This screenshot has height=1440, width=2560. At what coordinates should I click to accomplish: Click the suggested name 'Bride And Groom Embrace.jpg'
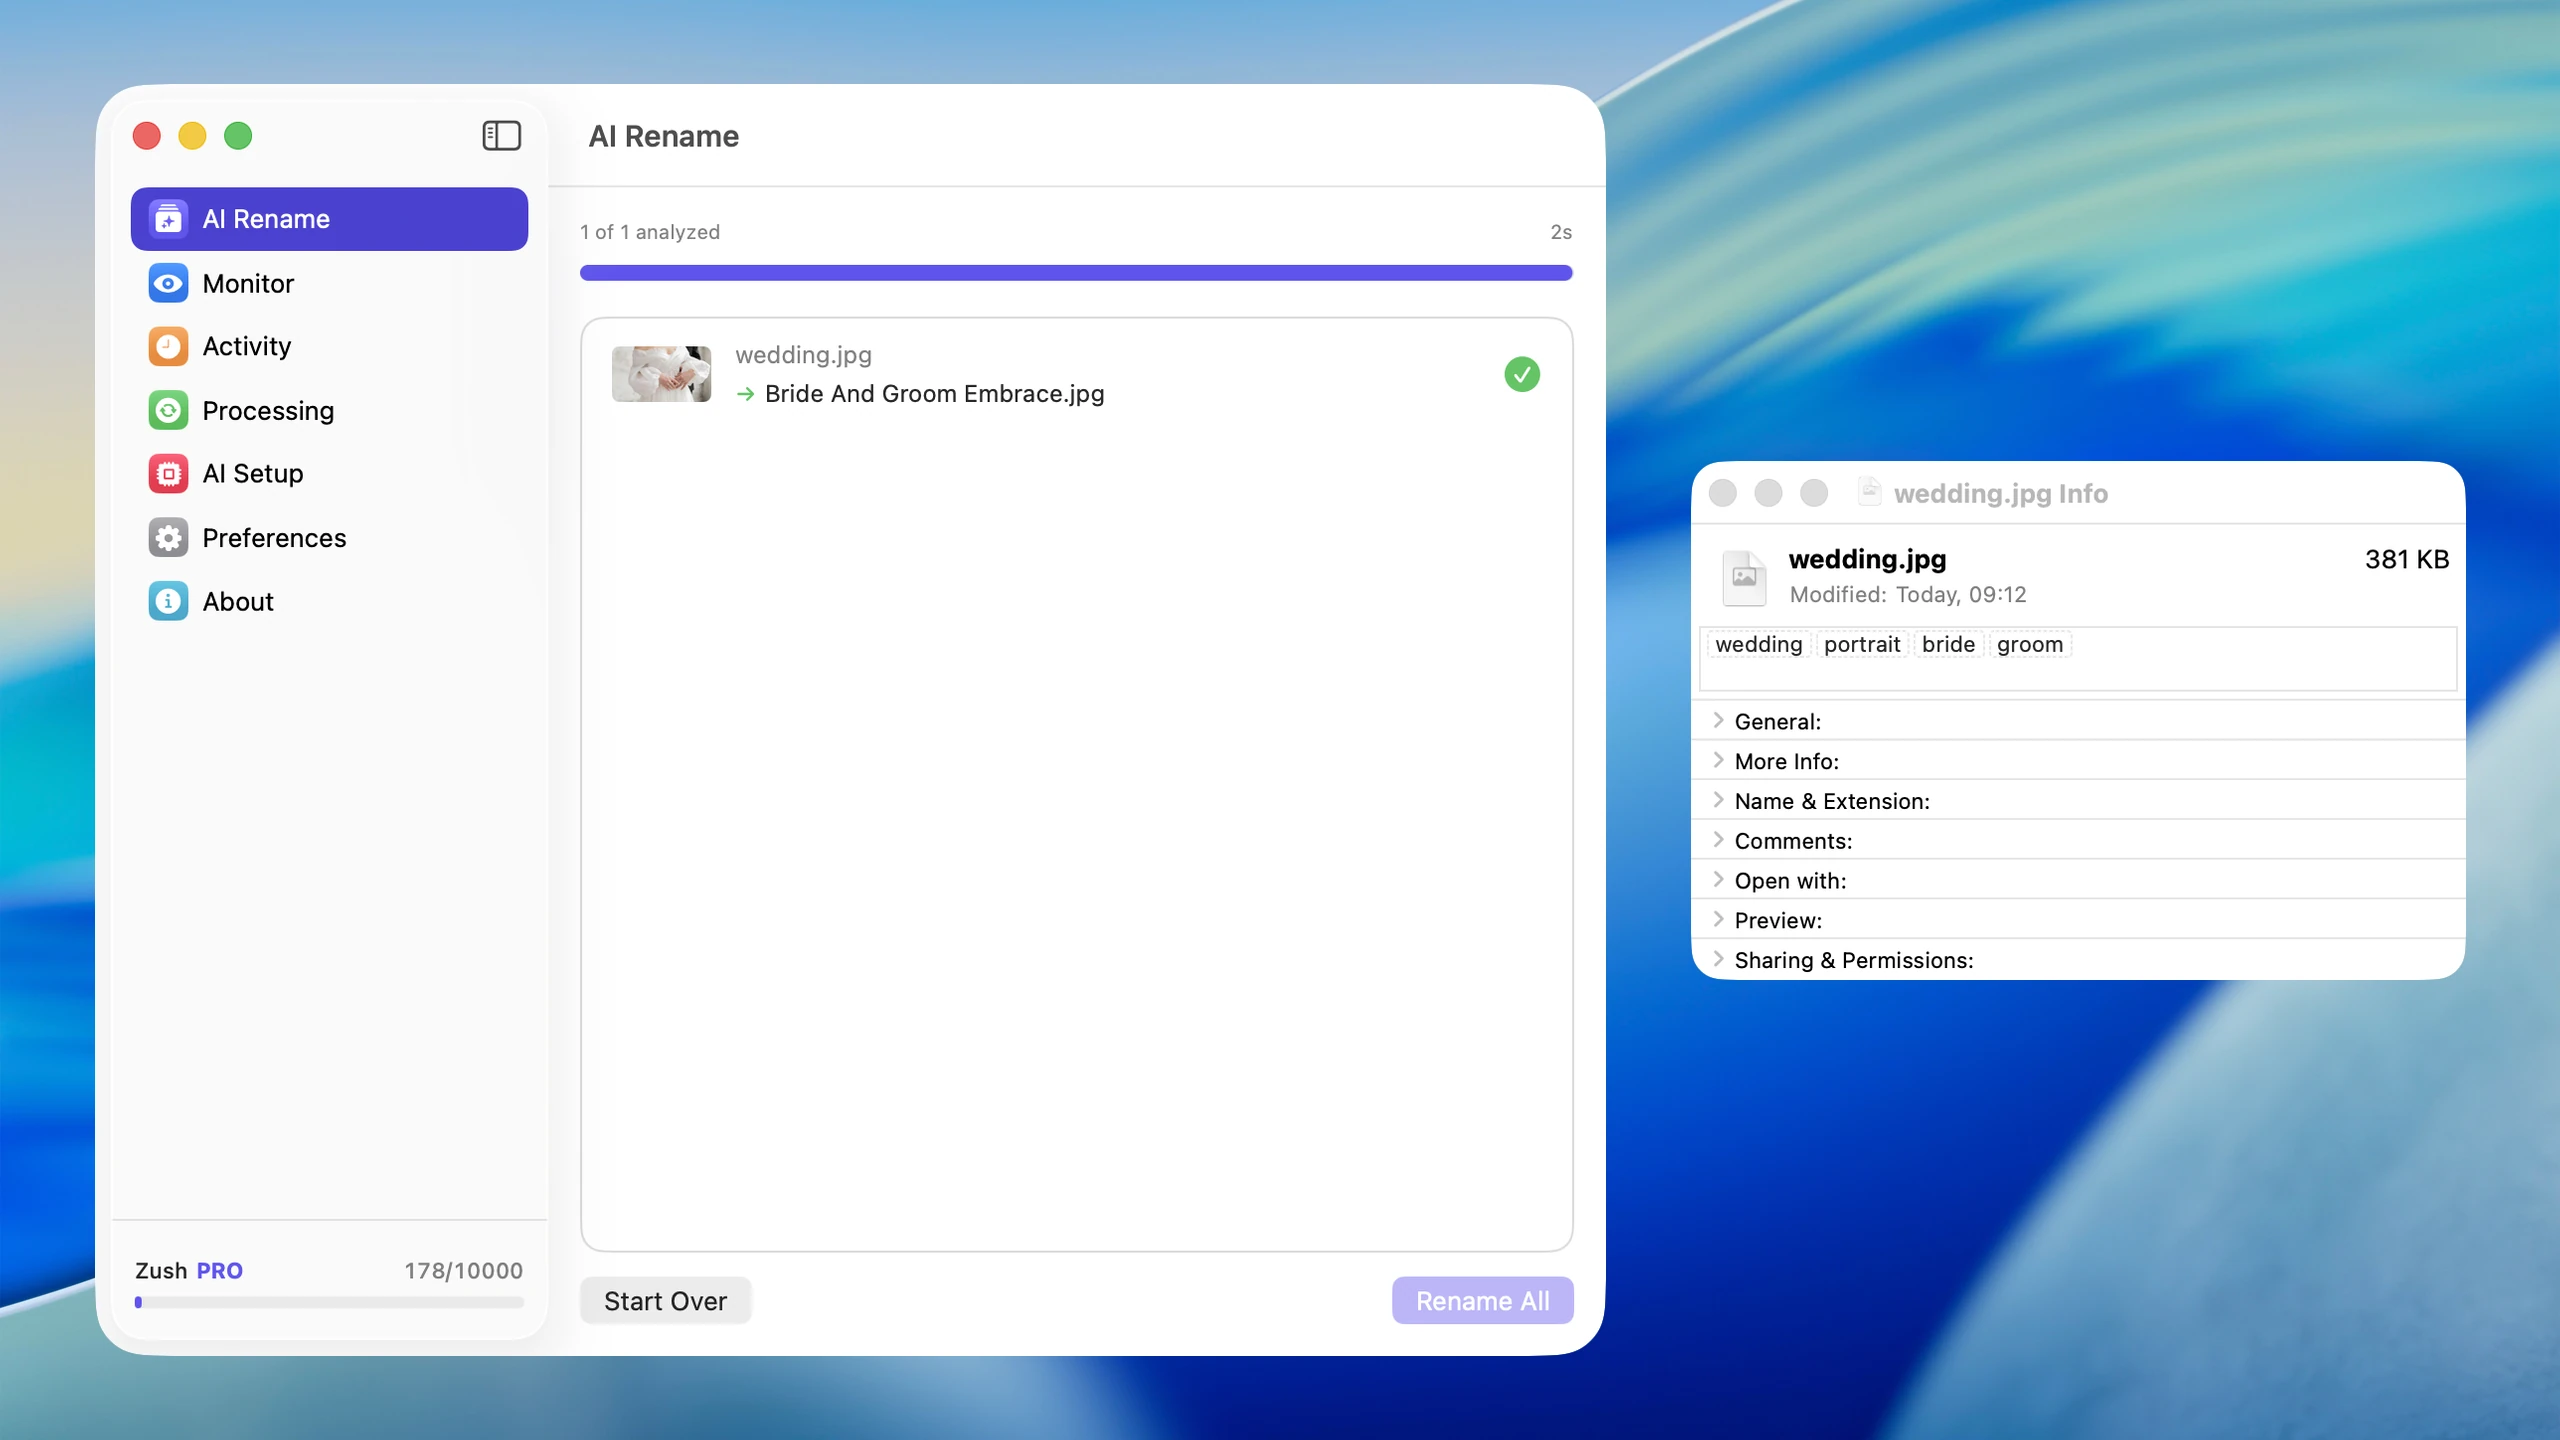click(x=934, y=394)
